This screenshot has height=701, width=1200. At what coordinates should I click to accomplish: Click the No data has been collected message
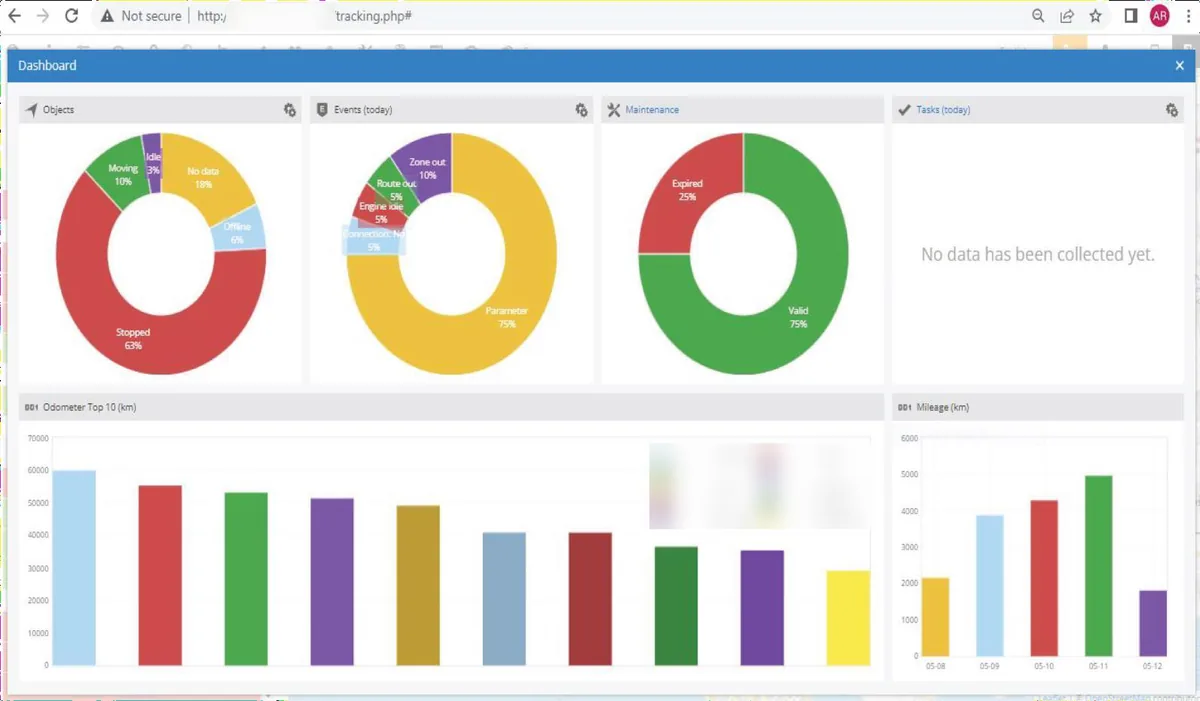[x=1038, y=255]
